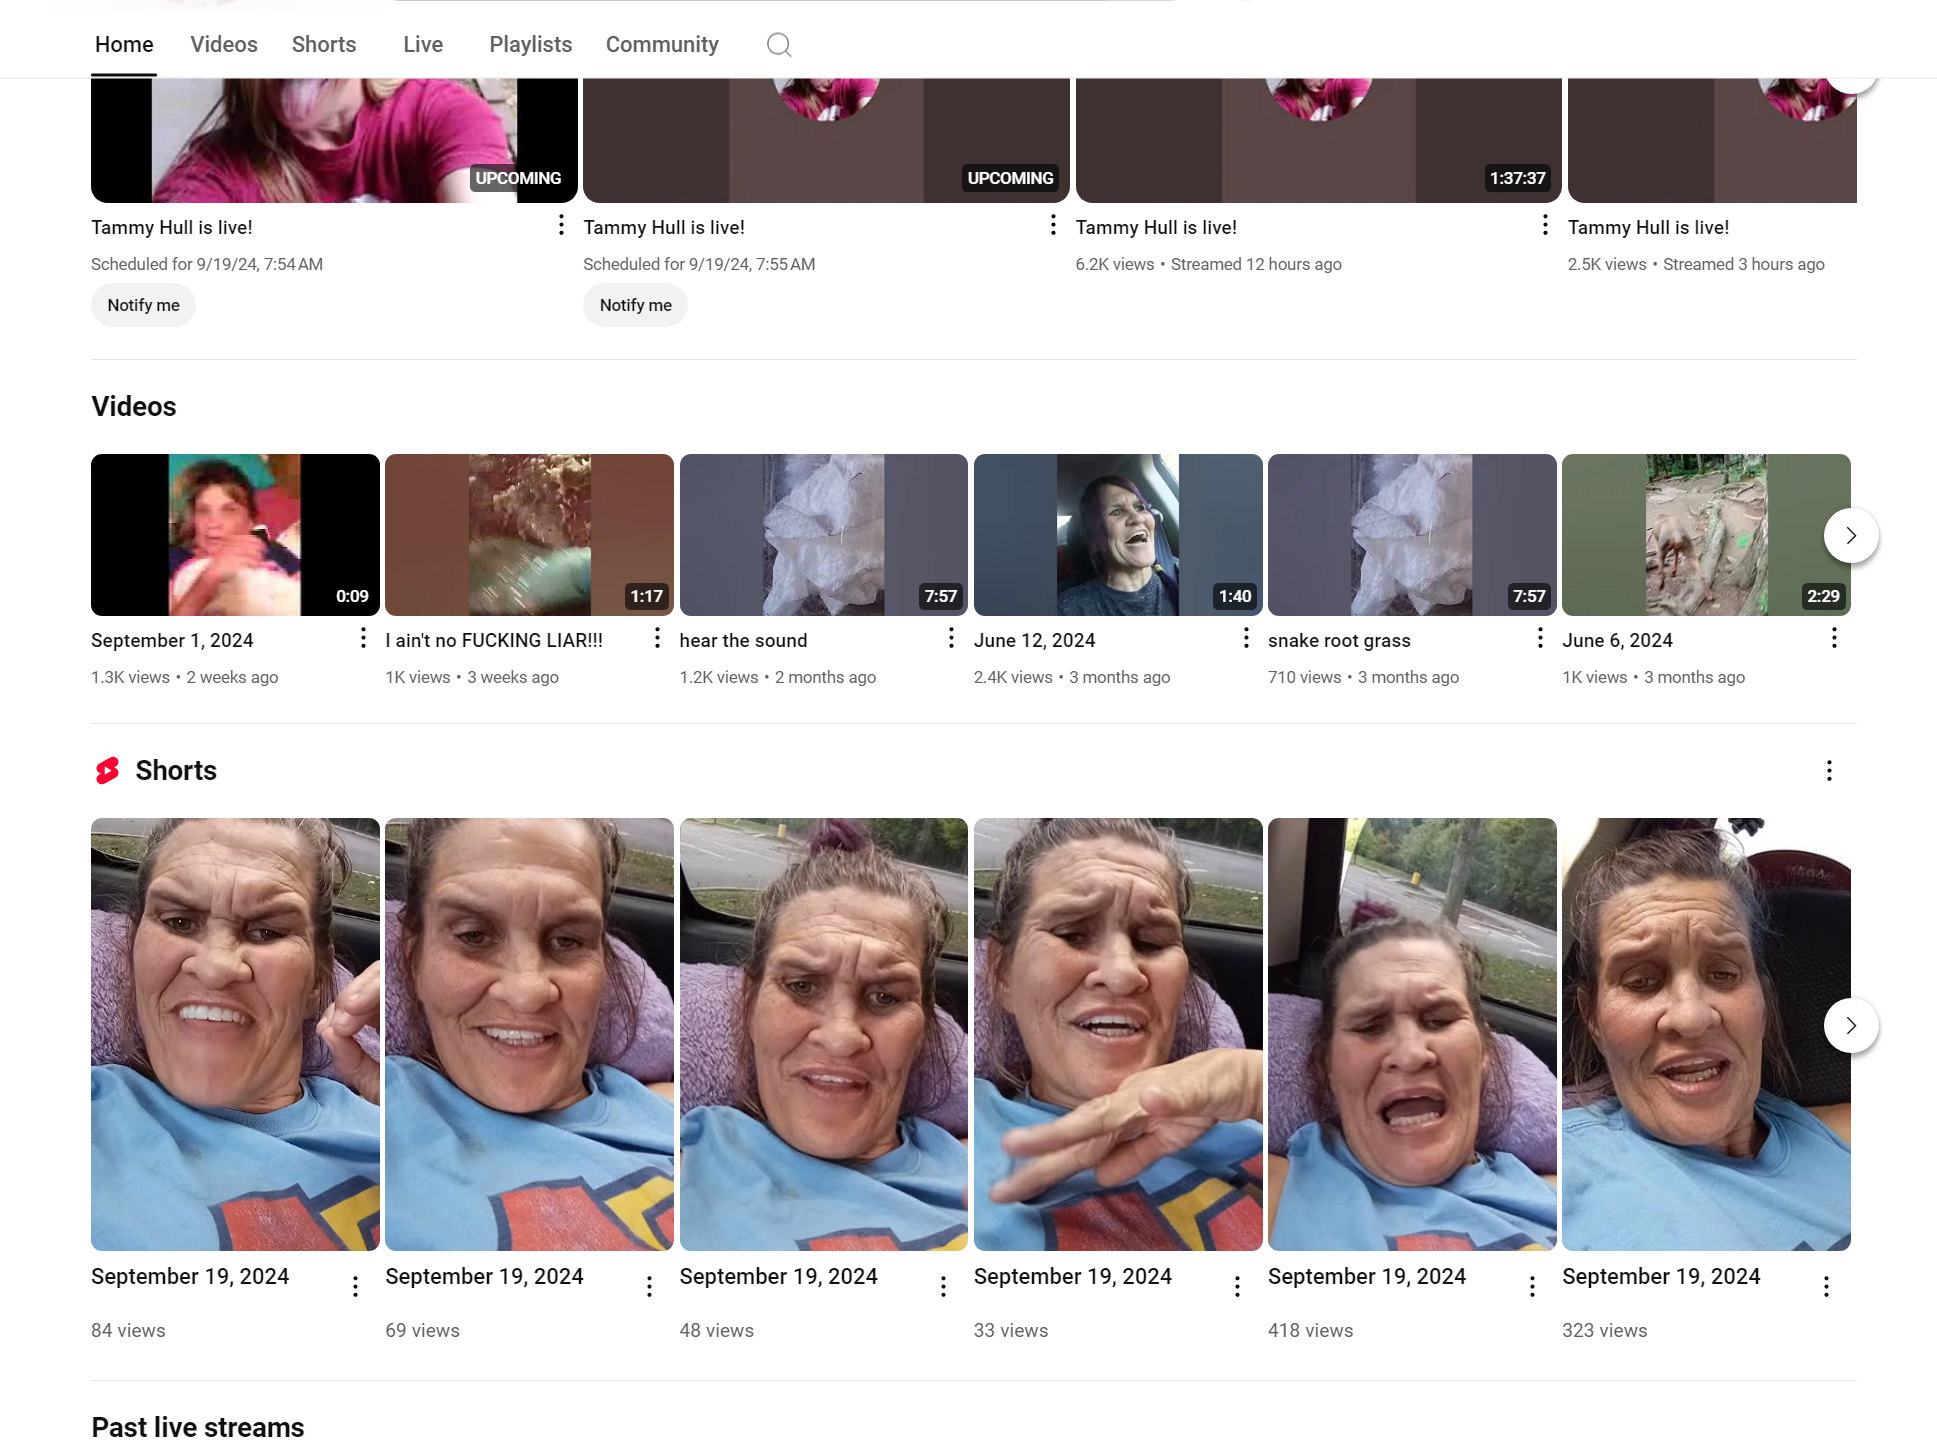The image size is (1937, 1443).
Task: Open options for I ain't no LIAR video
Action: [x=657, y=638]
